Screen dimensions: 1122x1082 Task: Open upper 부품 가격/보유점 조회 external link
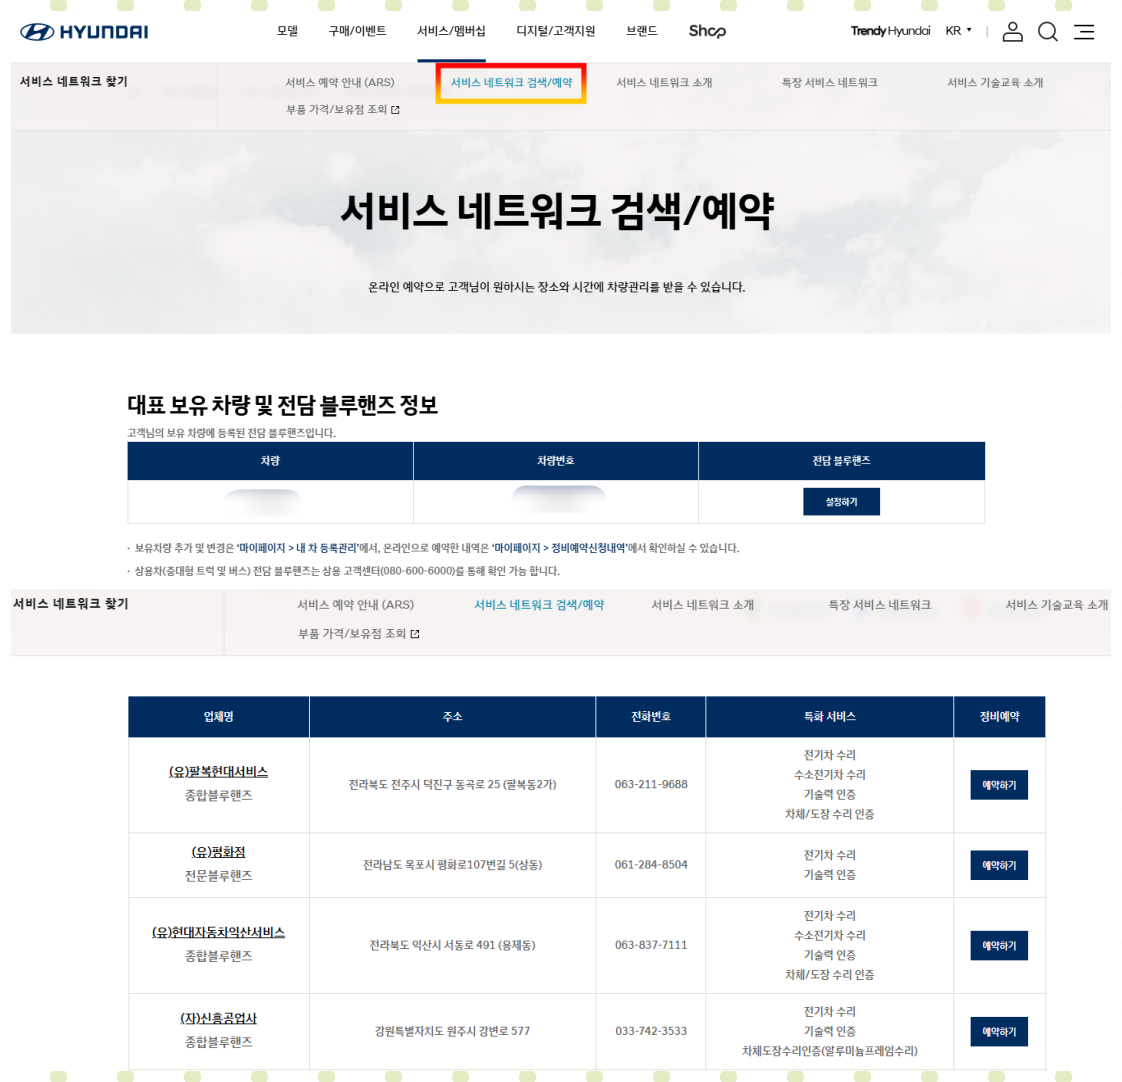(x=343, y=109)
